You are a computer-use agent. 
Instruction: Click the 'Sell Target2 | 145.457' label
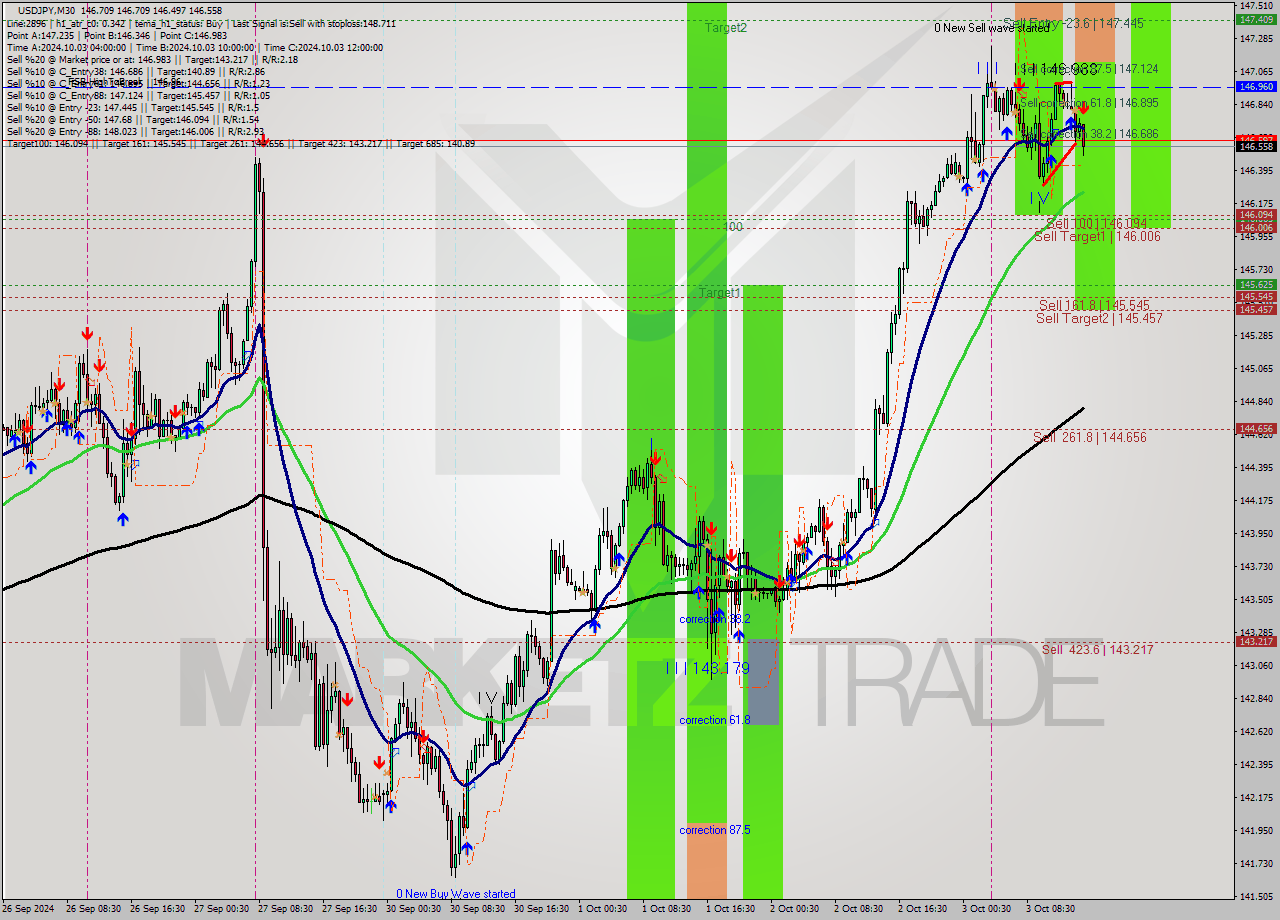[1098, 318]
